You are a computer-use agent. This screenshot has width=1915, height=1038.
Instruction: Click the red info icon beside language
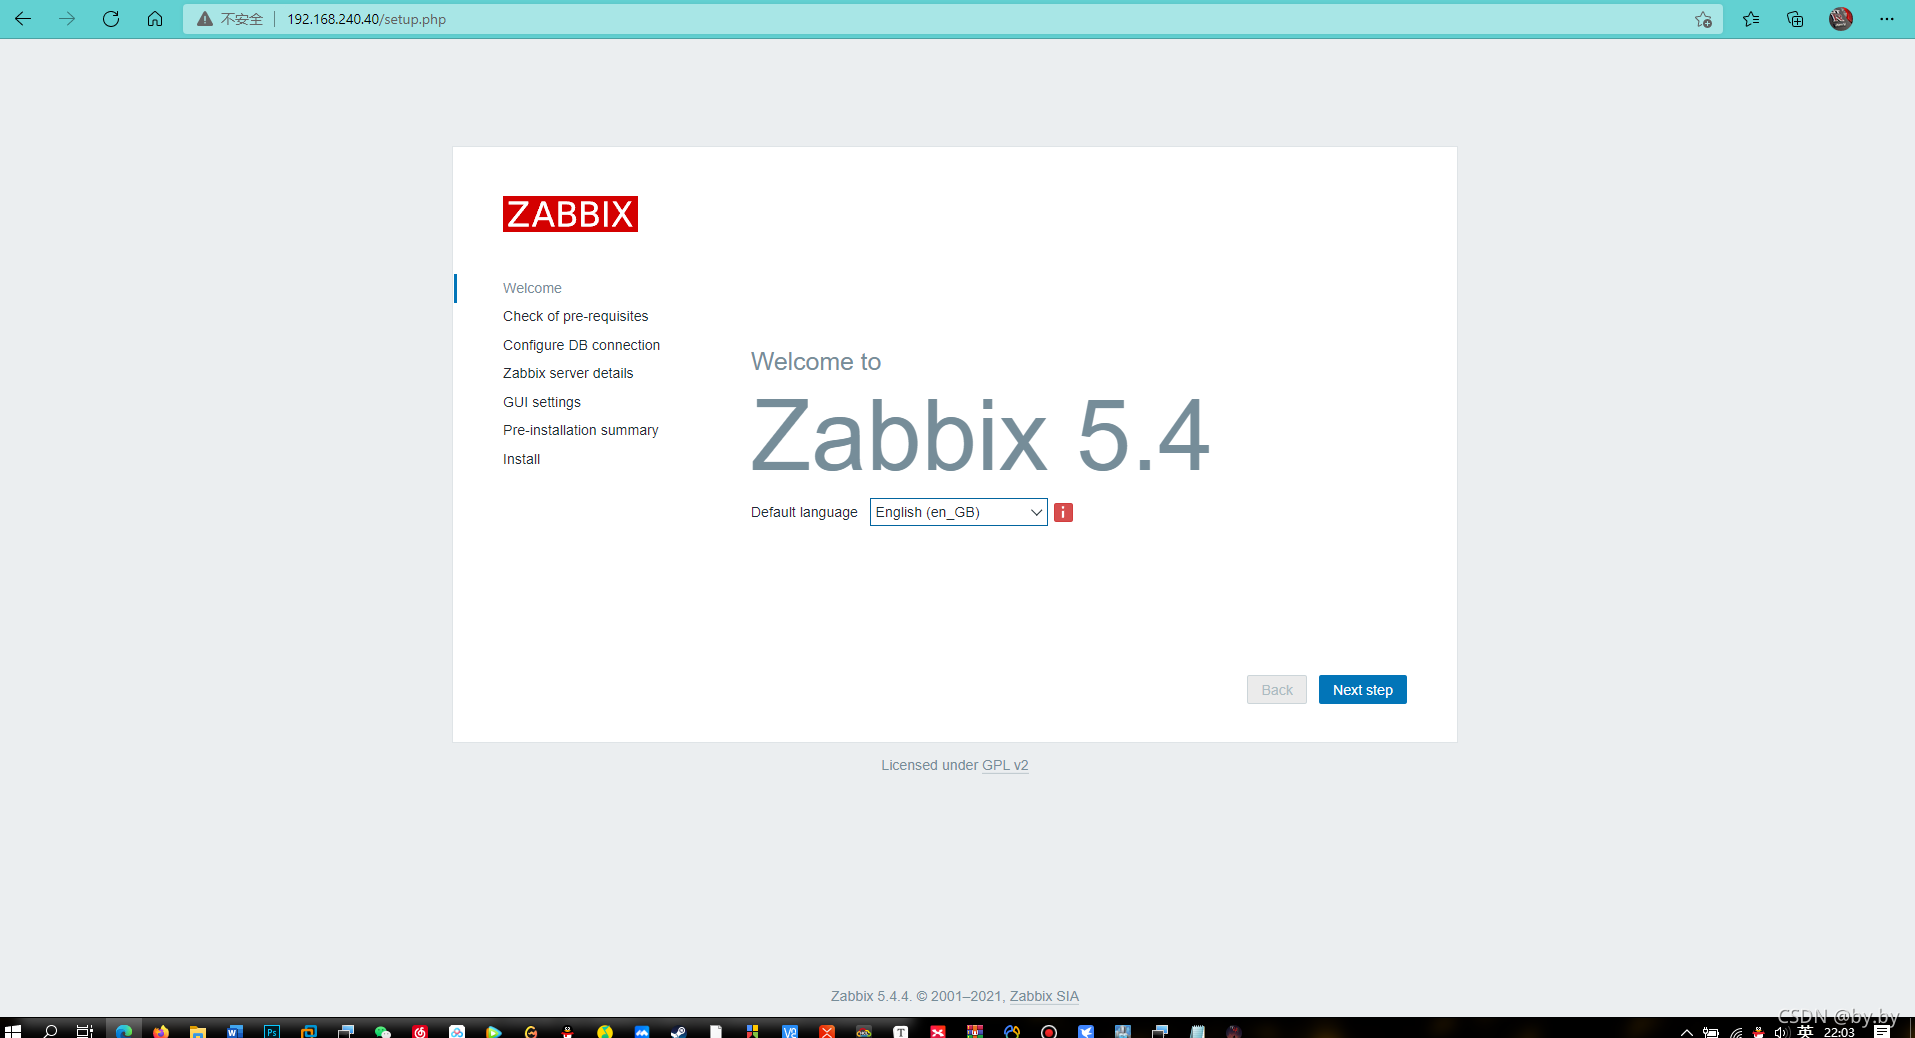click(1063, 512)
